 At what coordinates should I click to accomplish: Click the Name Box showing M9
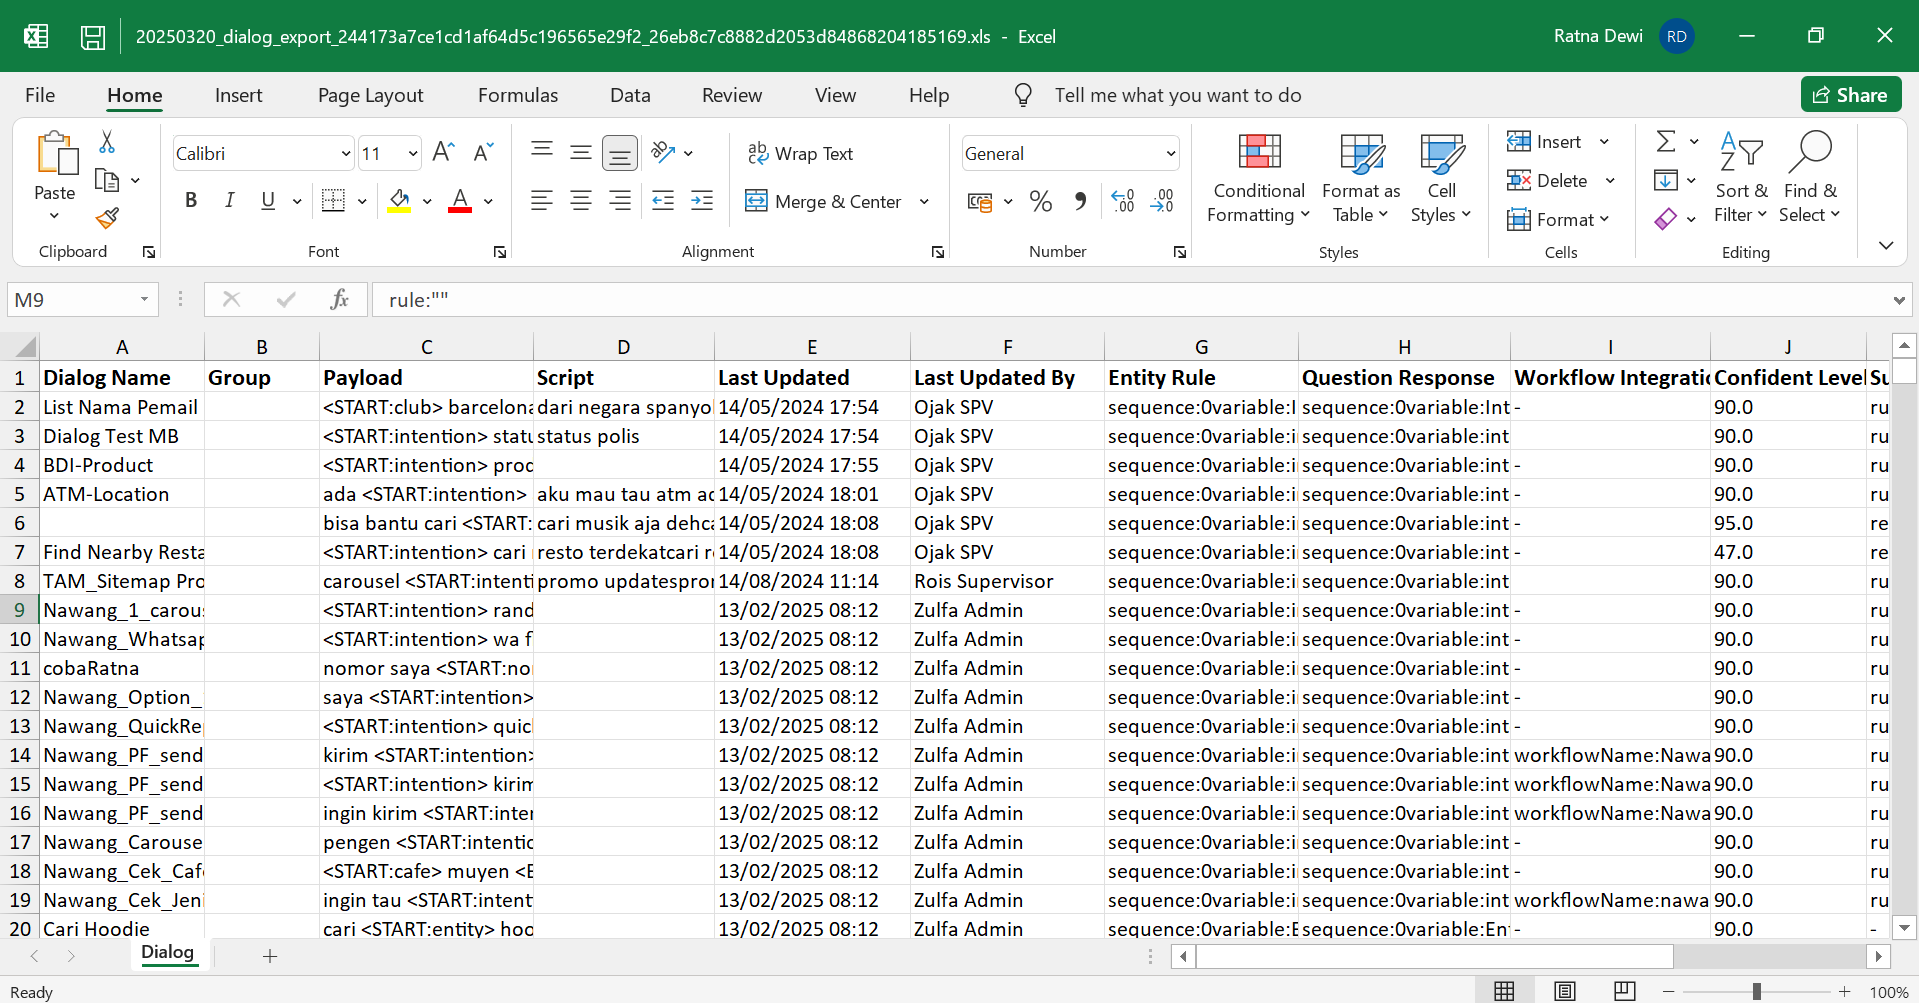72,300
